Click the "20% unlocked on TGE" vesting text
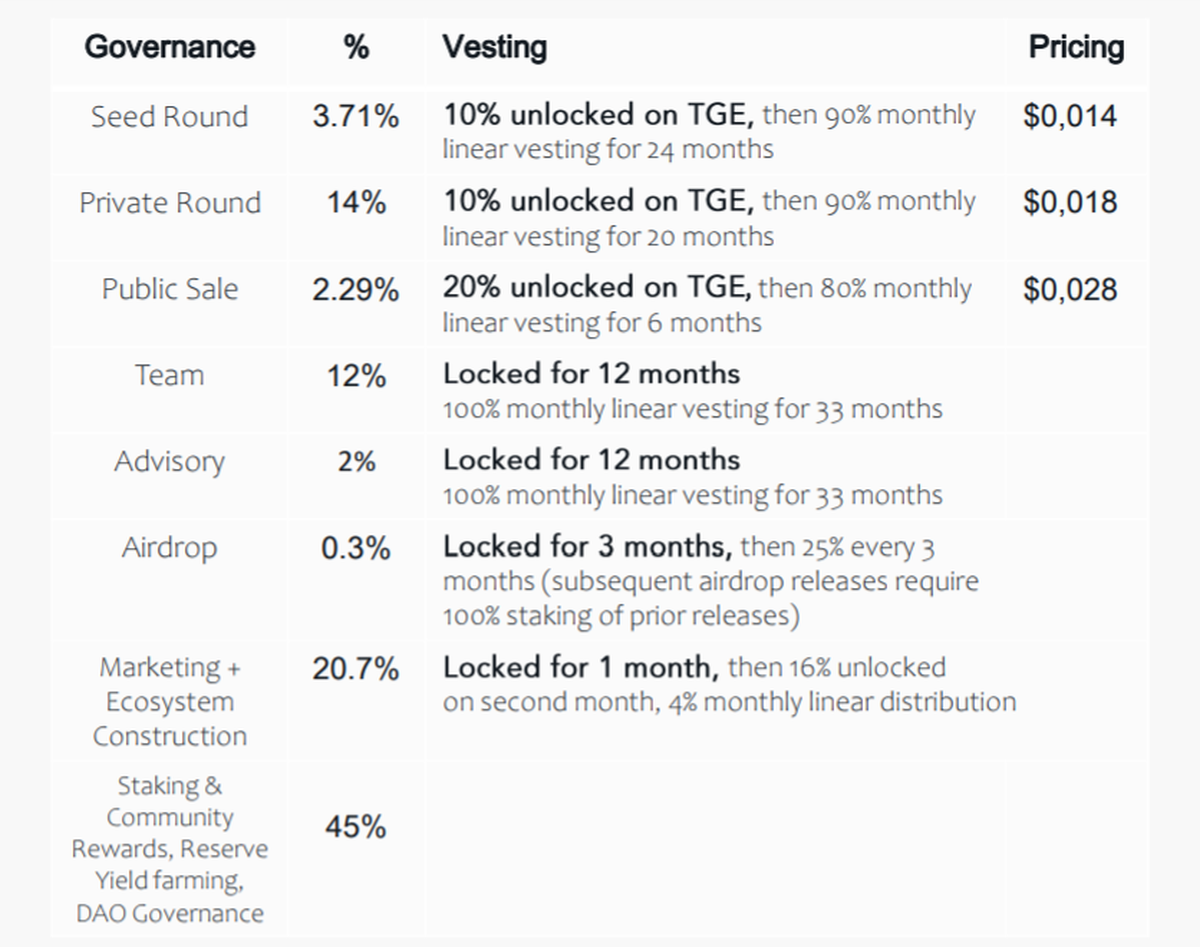The image size is (1200, 947). (x=597, y=288)
